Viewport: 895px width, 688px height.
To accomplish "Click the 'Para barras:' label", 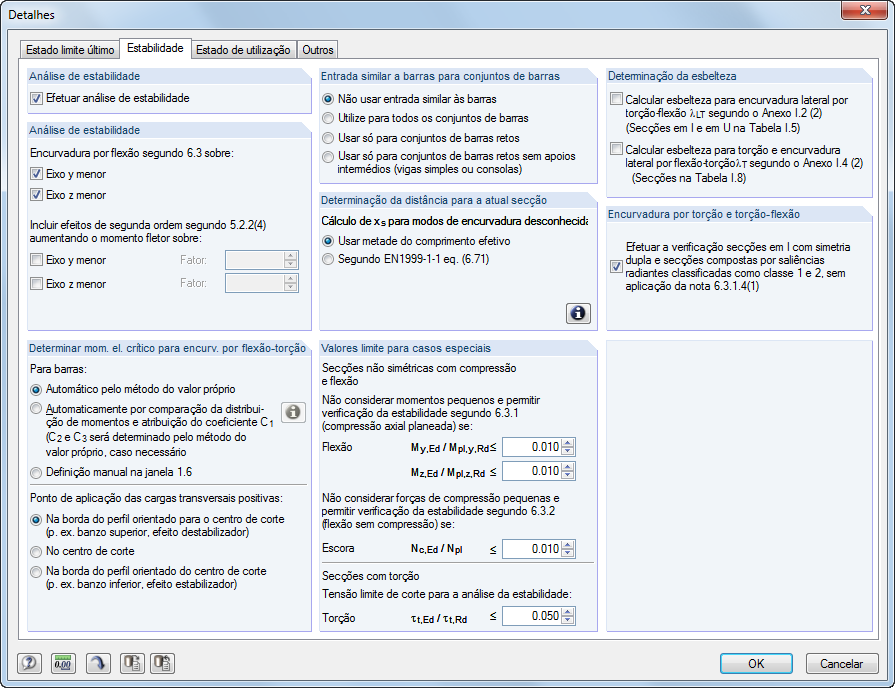I will (x=58, y=369).
